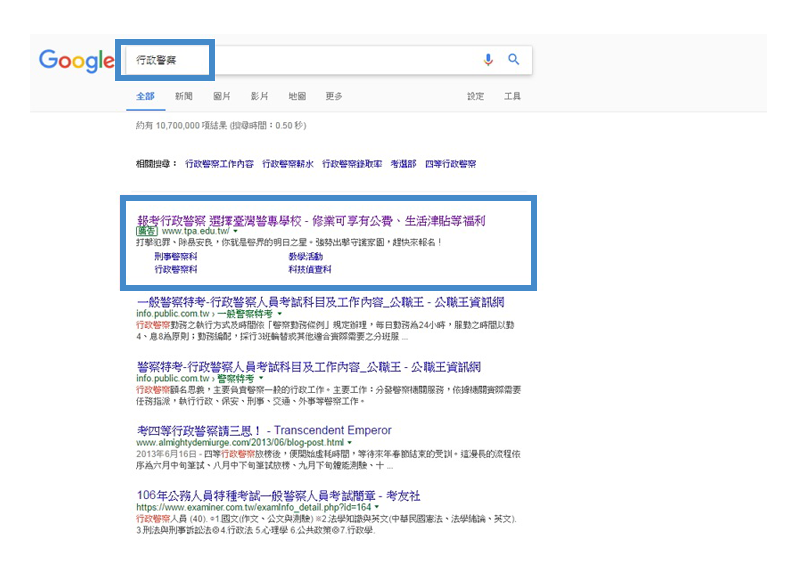Expand arrow beside examiner.com.tw URL
The height and width of the screenshot is (582, 800).
pyautogui.click(x=377, y=507)
